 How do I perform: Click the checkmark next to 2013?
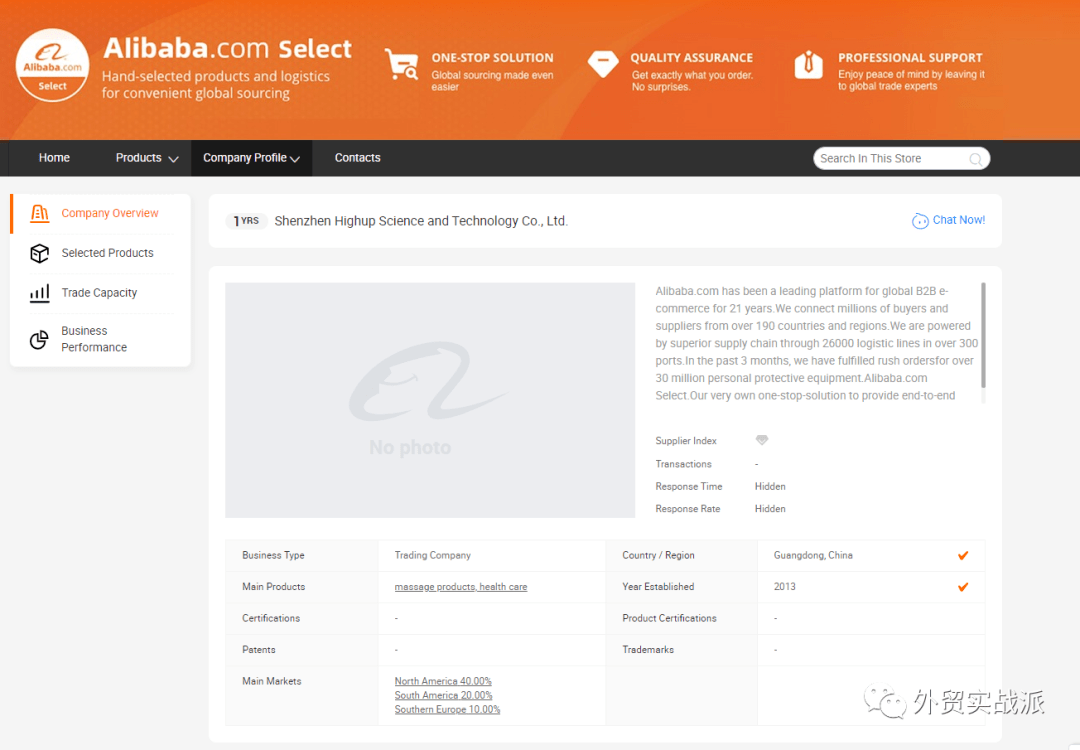click(x=963, y=587)
